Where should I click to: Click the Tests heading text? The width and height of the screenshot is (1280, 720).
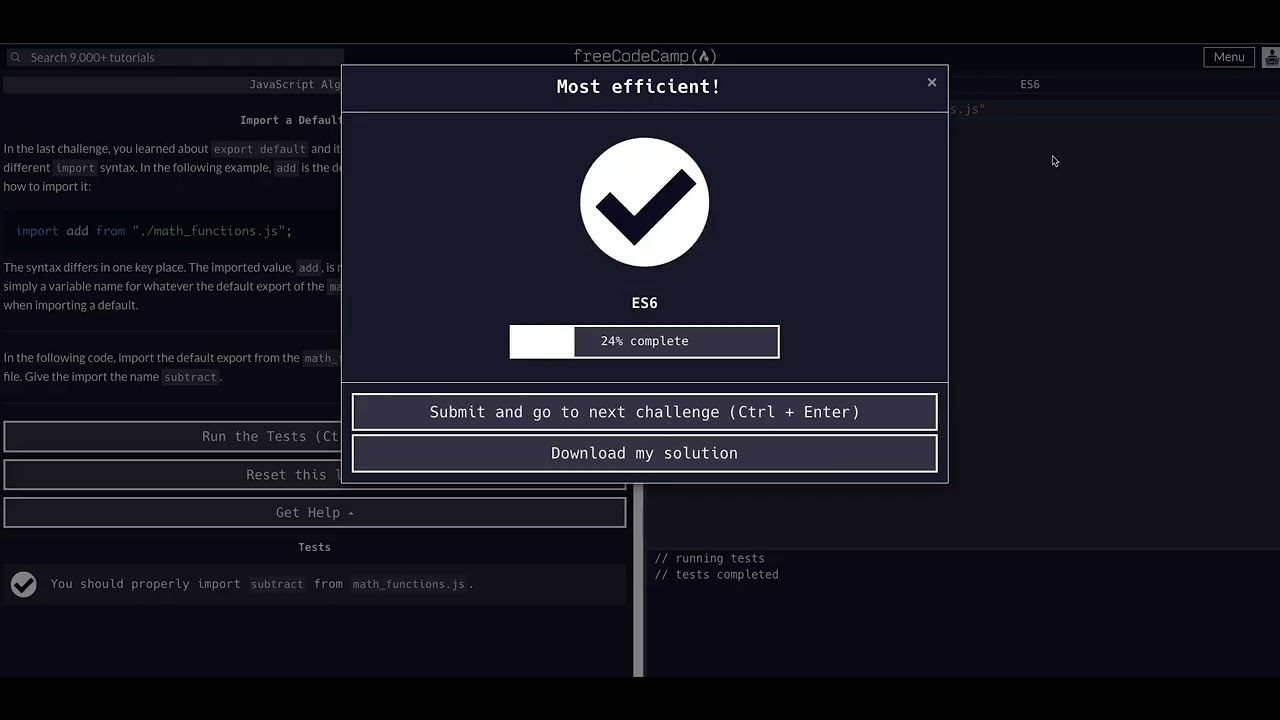tap(314, 547)
